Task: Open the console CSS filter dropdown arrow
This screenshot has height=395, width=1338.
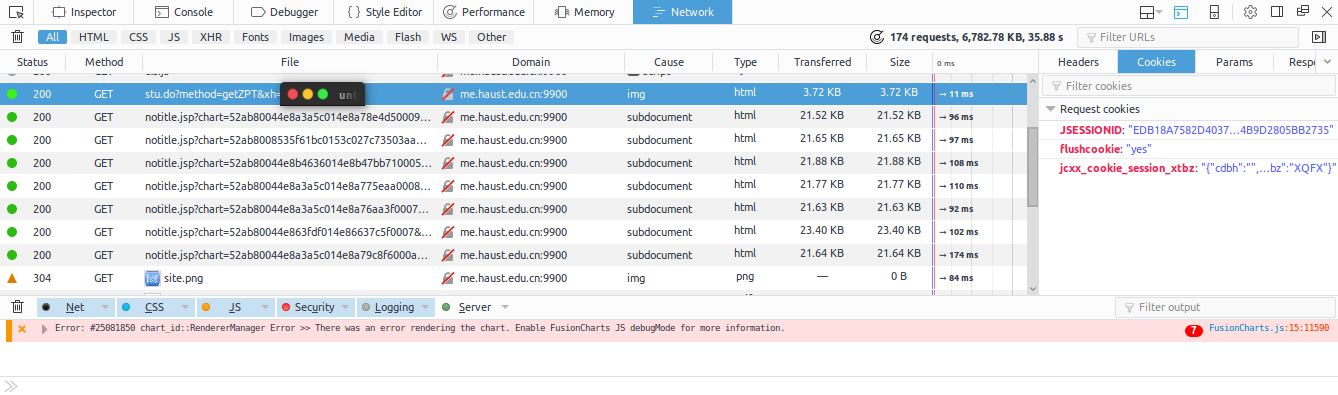Action: [x=185, y=307]
